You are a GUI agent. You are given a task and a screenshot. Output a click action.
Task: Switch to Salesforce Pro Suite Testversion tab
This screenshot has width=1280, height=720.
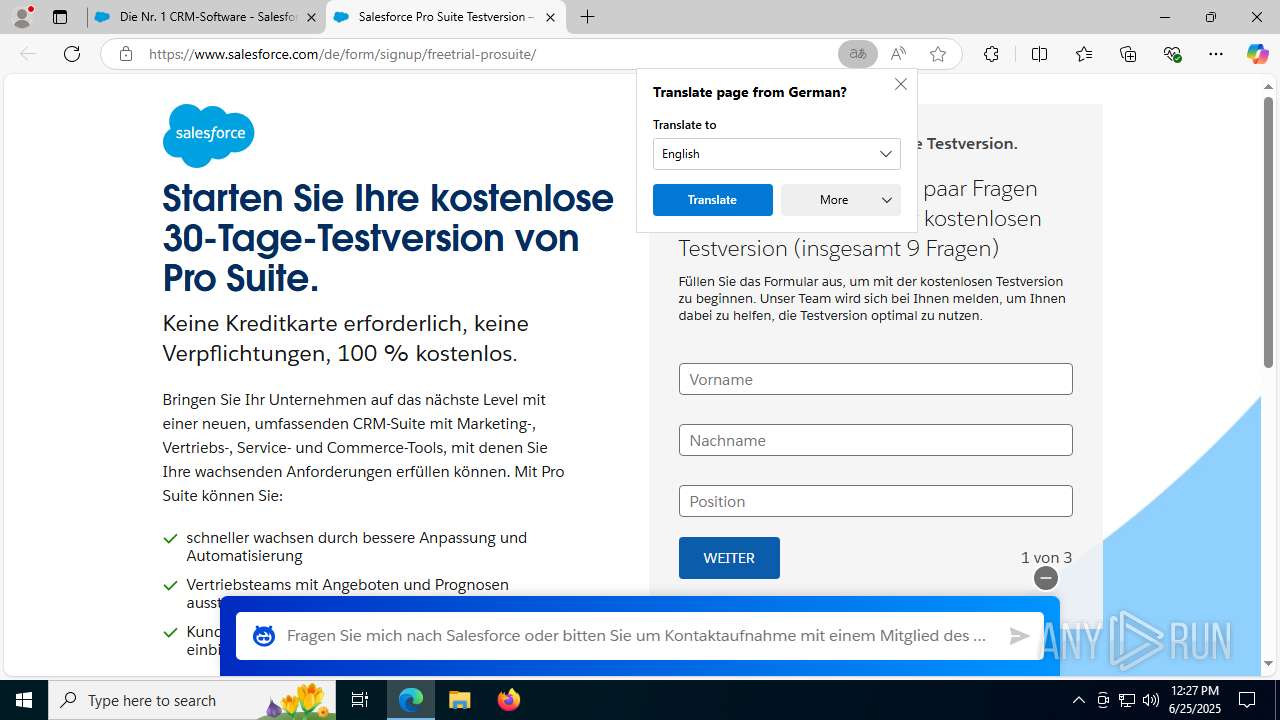(x=445, y=17)
